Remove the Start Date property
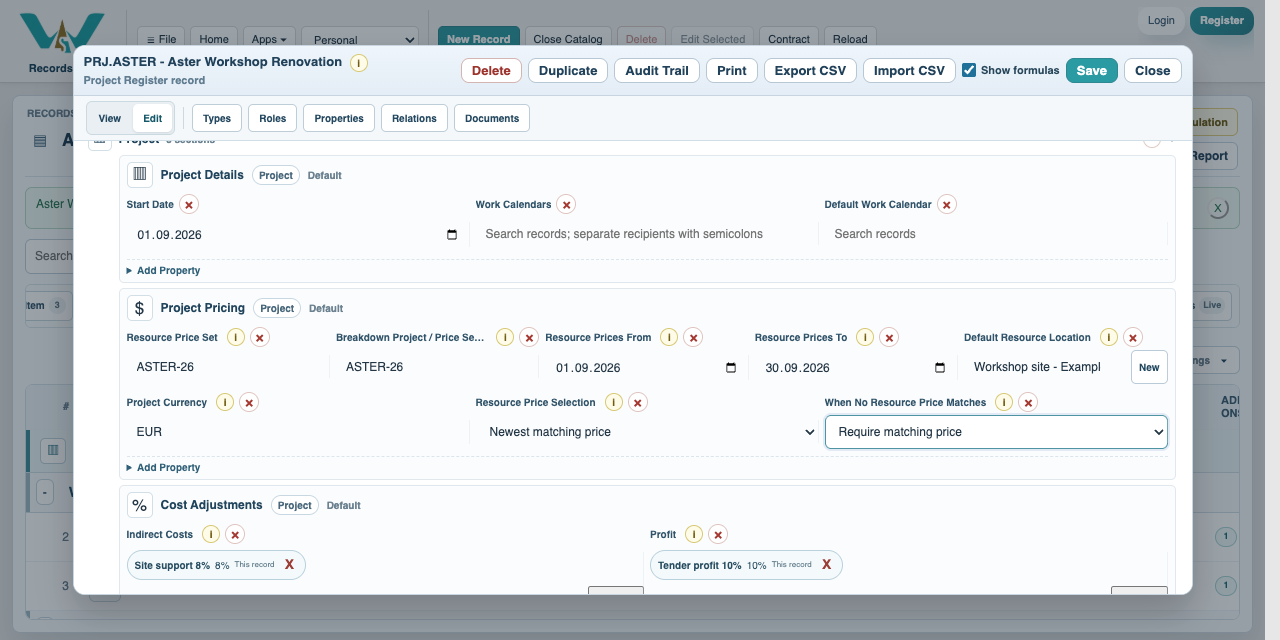 point(189,204)
